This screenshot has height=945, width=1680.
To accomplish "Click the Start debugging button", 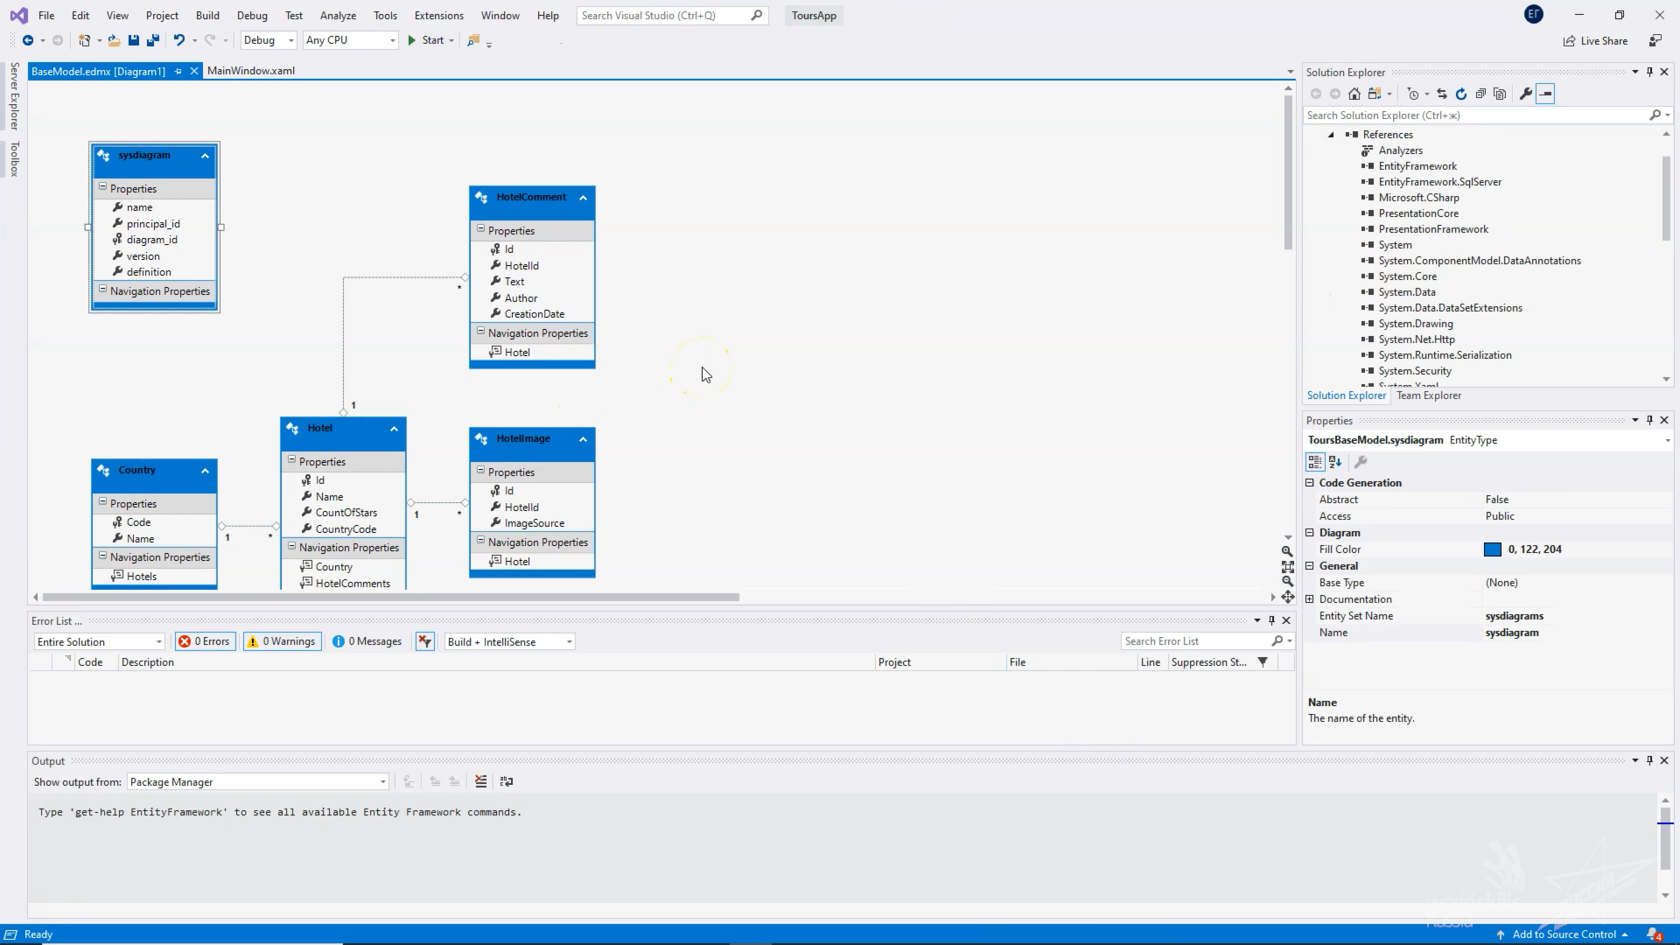I will pos(426,40).
